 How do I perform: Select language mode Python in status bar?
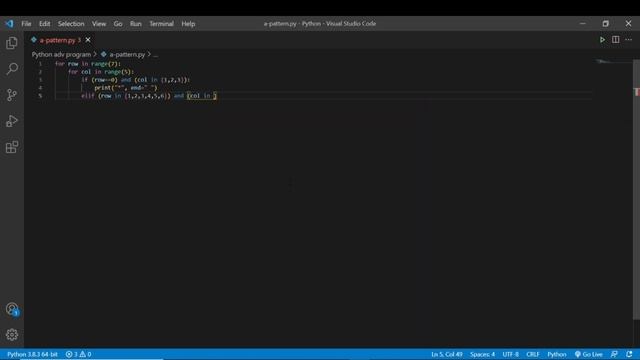coord(557,354)
